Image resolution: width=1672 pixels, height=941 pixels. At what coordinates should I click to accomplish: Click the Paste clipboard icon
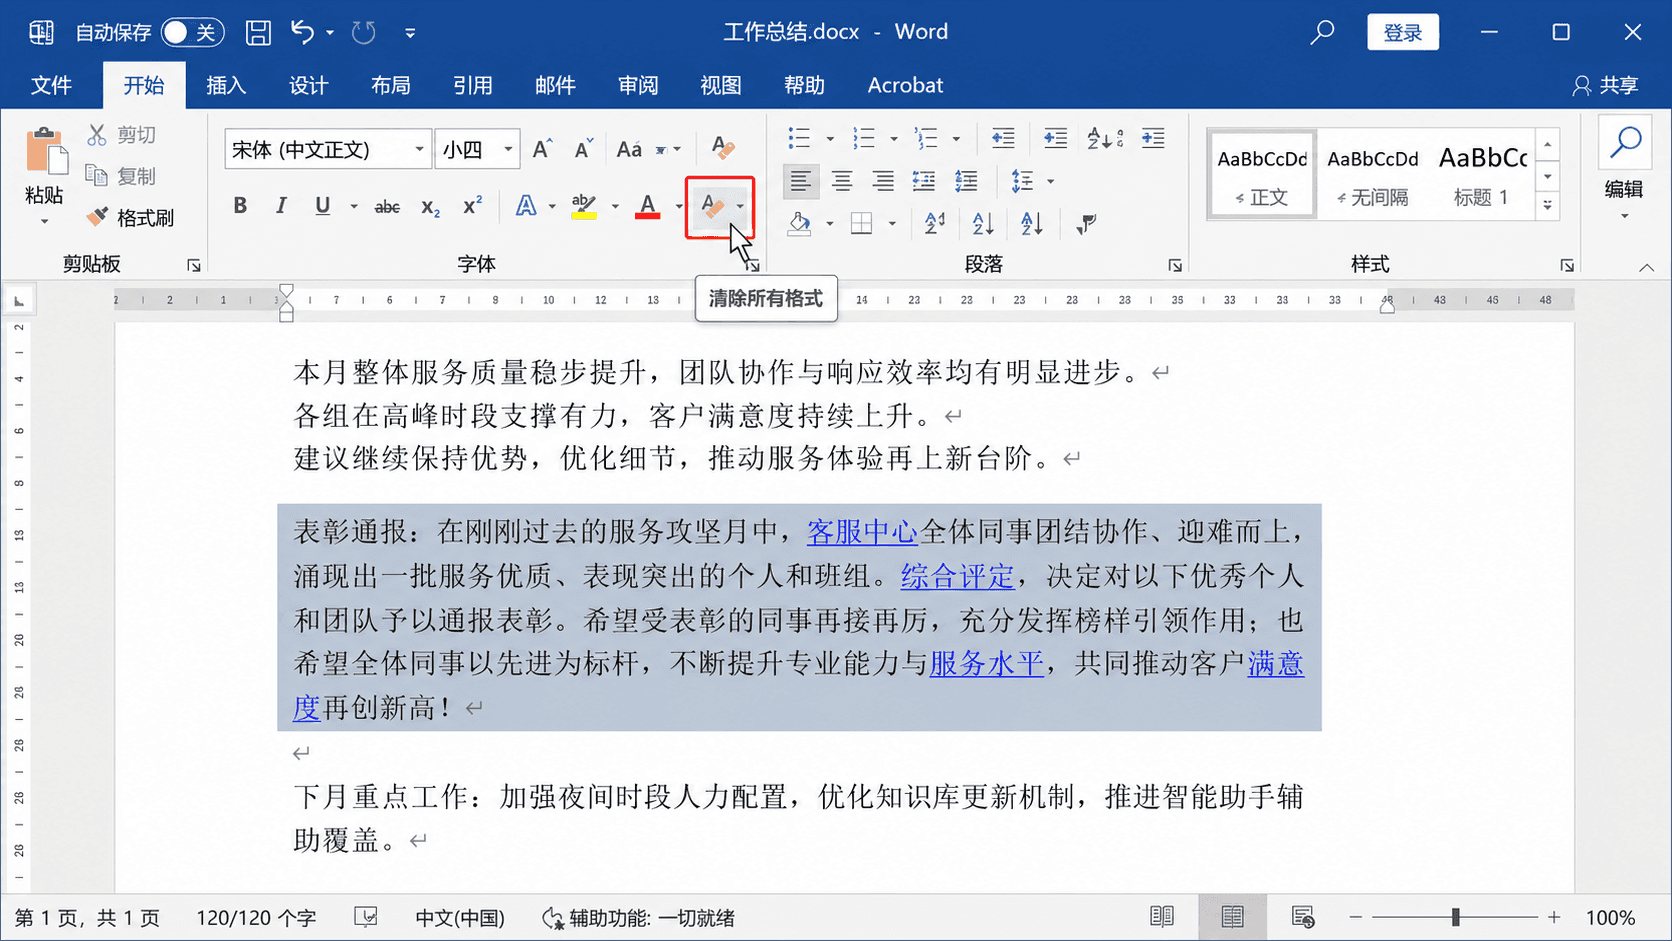coord(45,151)
